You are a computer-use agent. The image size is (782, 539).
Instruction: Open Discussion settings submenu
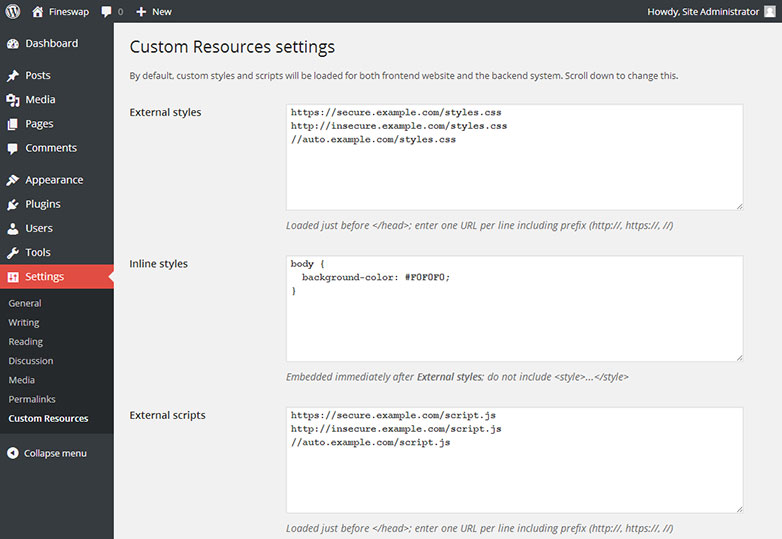click(30, 360)
